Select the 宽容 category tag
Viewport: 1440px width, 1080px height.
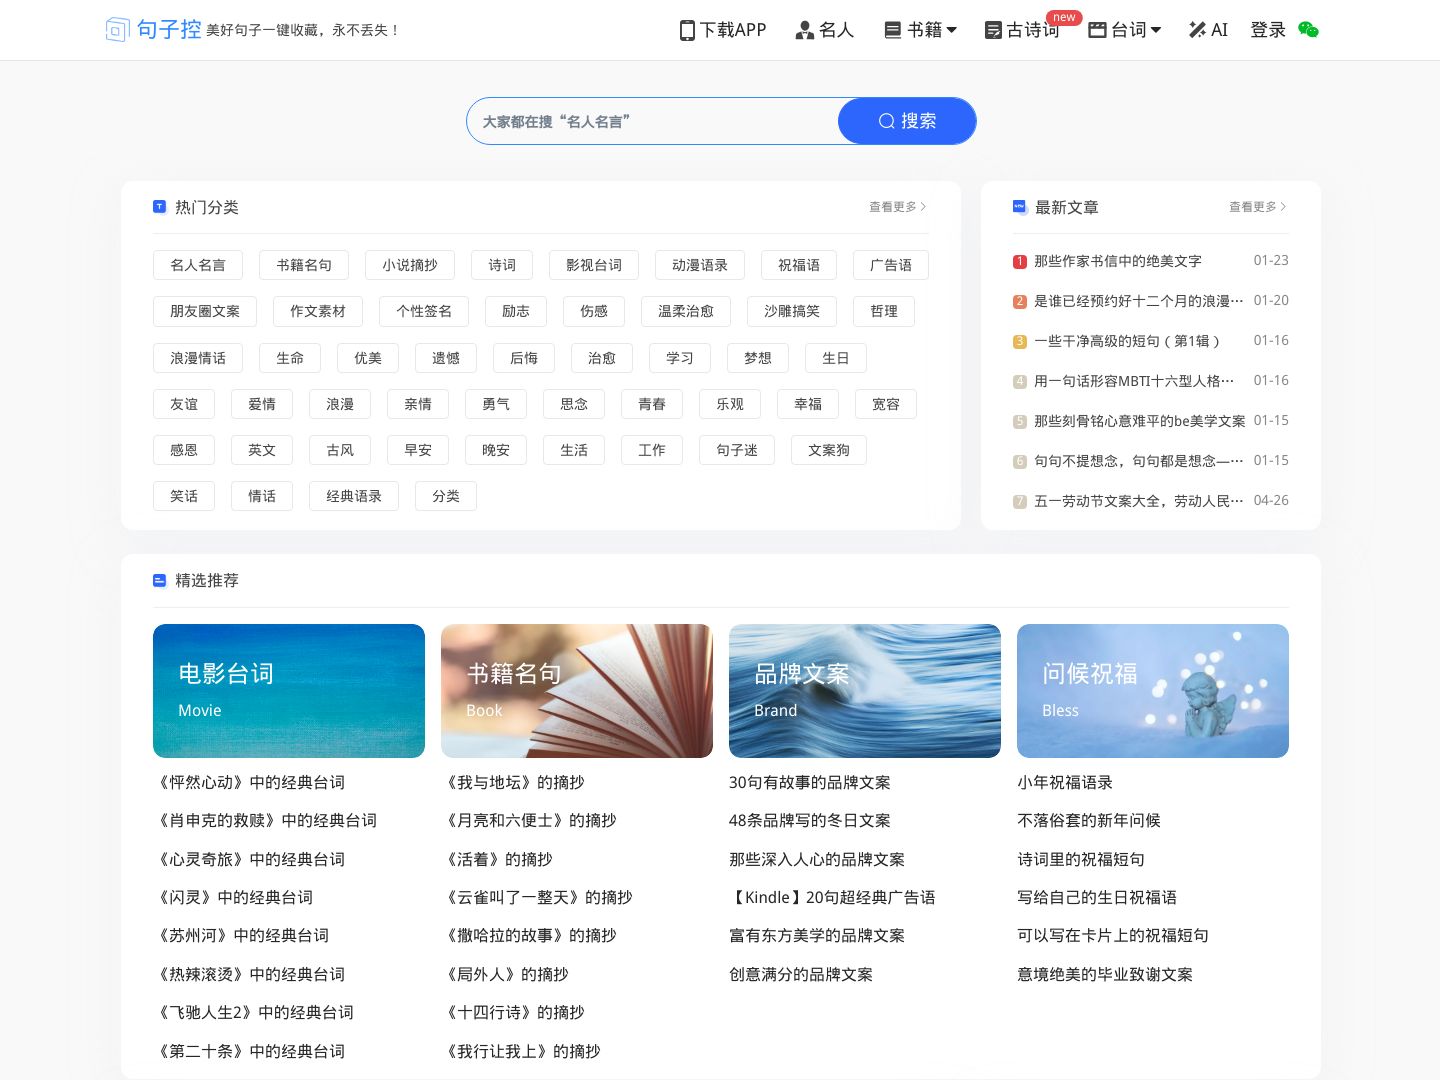[x=886, y=404]
